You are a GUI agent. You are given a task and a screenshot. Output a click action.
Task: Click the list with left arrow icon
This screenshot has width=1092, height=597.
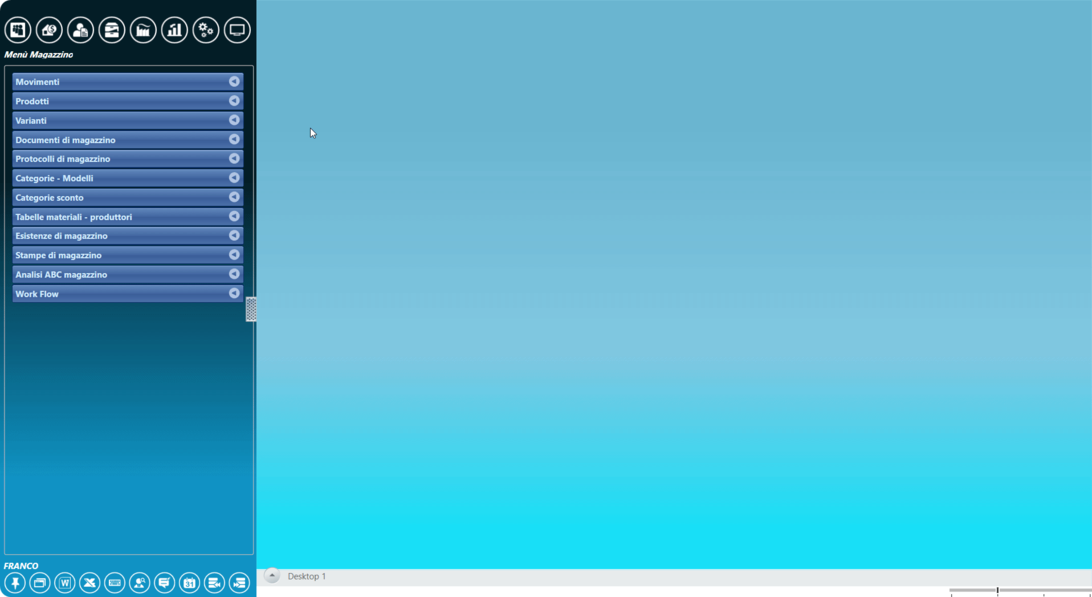click(x=214, y=582)
